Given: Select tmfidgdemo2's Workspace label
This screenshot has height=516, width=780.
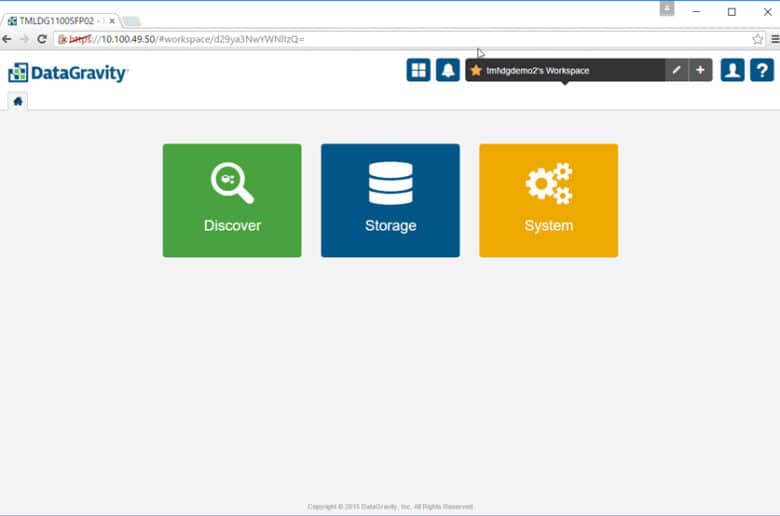Looking at the screenshot, I should click(538, 70).
